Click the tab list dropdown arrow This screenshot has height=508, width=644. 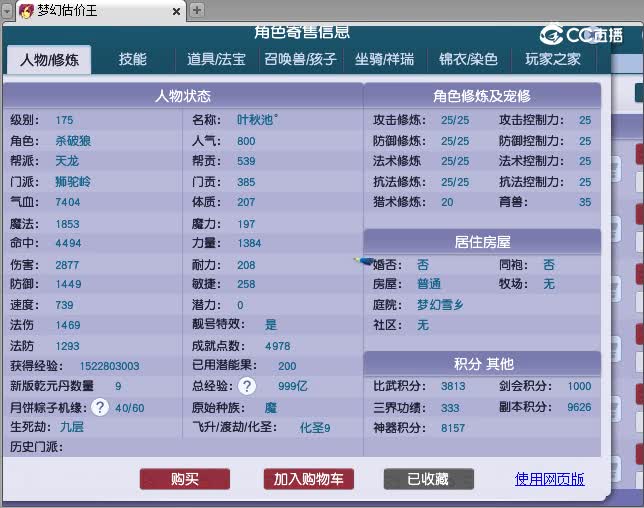[x=7, y=11]
